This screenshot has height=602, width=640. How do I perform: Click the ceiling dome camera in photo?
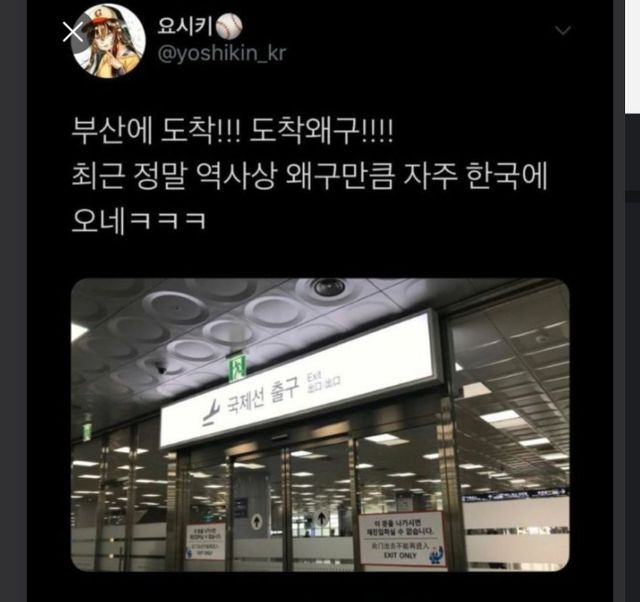[x=328, y=287]
